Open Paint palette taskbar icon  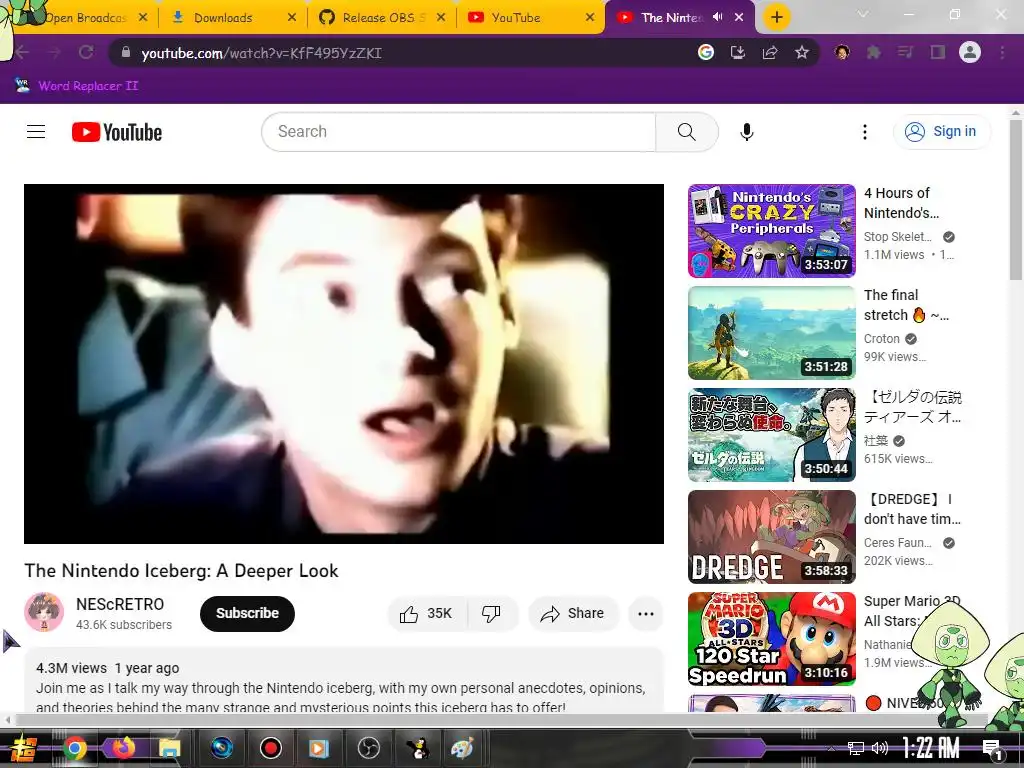[x=462, y=748]
